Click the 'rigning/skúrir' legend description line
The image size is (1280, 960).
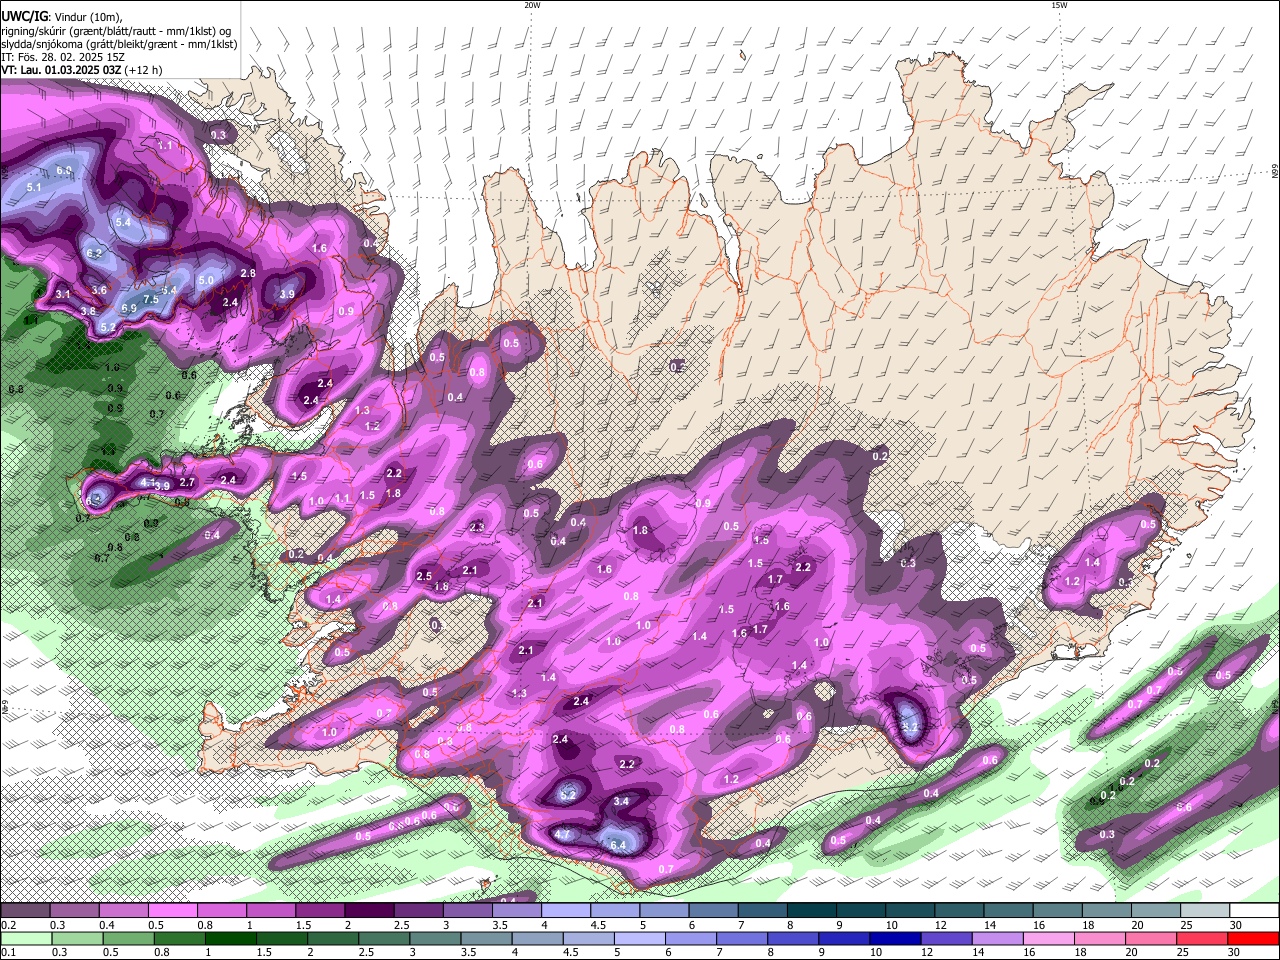(x=117, y=31)
